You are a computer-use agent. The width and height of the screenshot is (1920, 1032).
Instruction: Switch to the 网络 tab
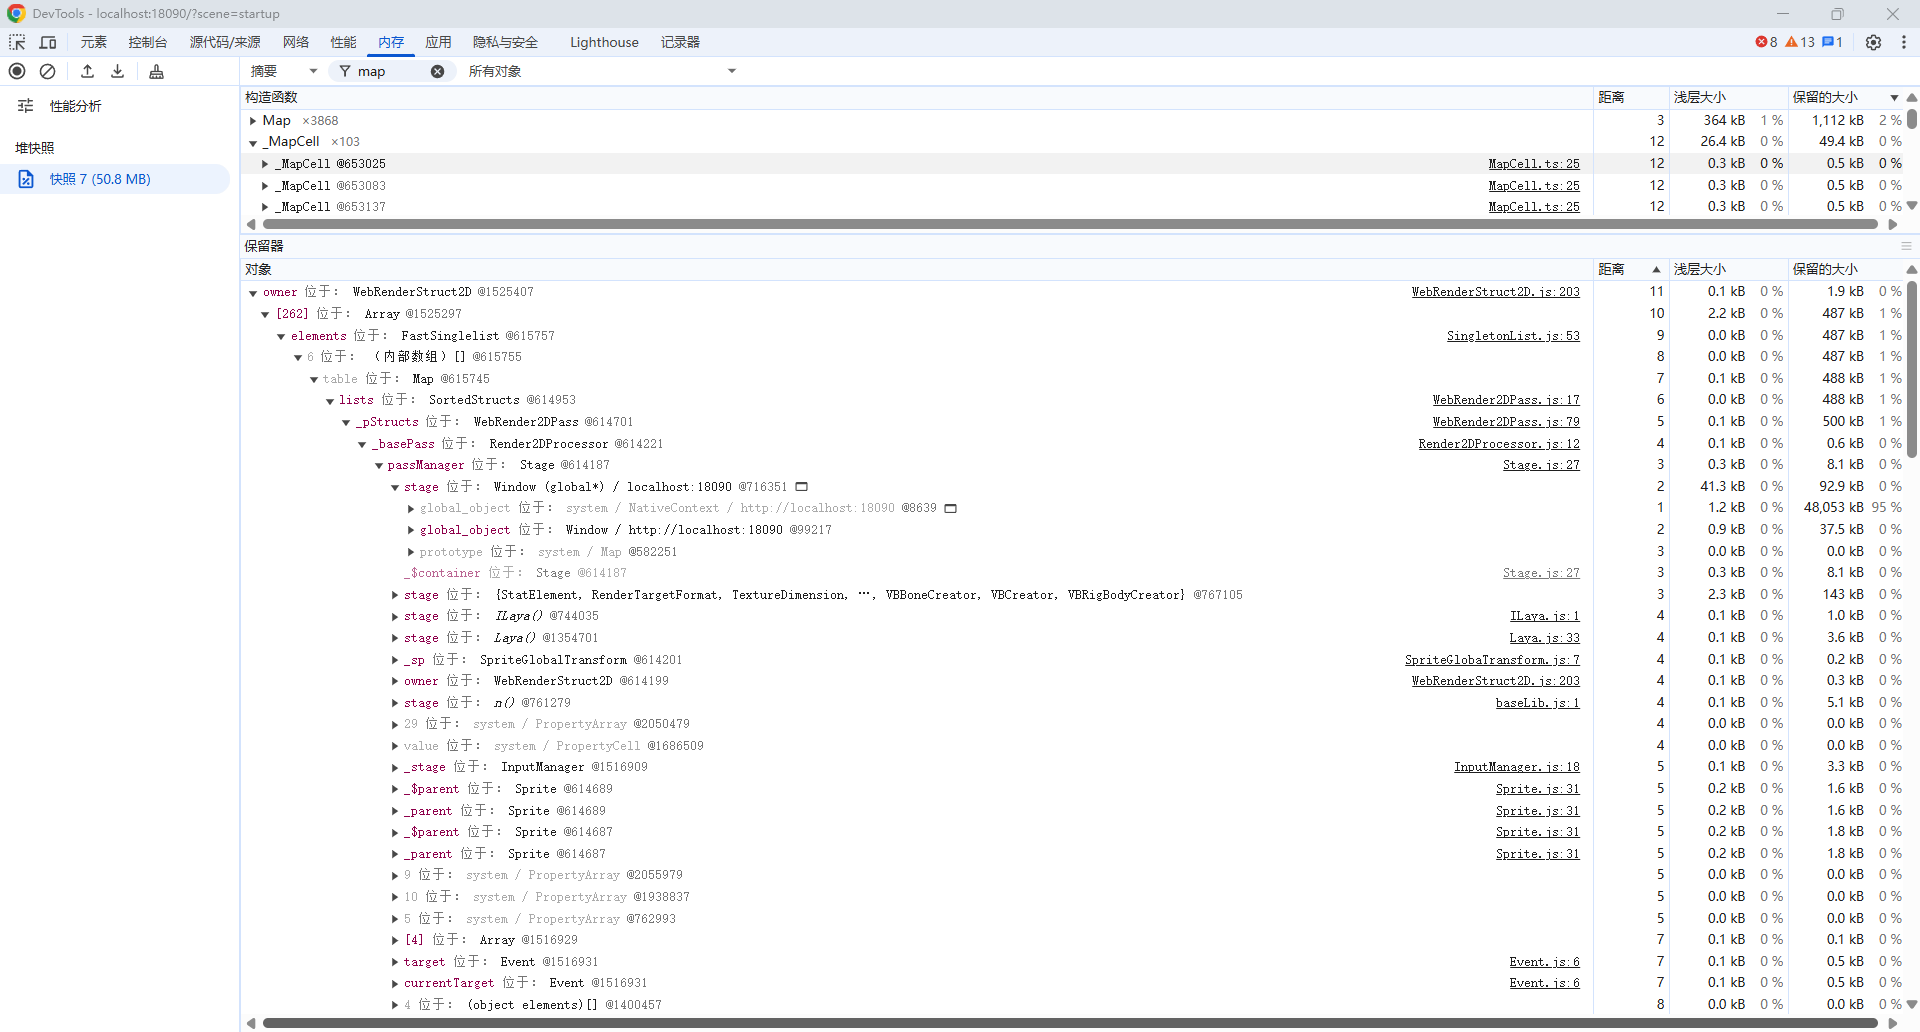coord(296,42)
